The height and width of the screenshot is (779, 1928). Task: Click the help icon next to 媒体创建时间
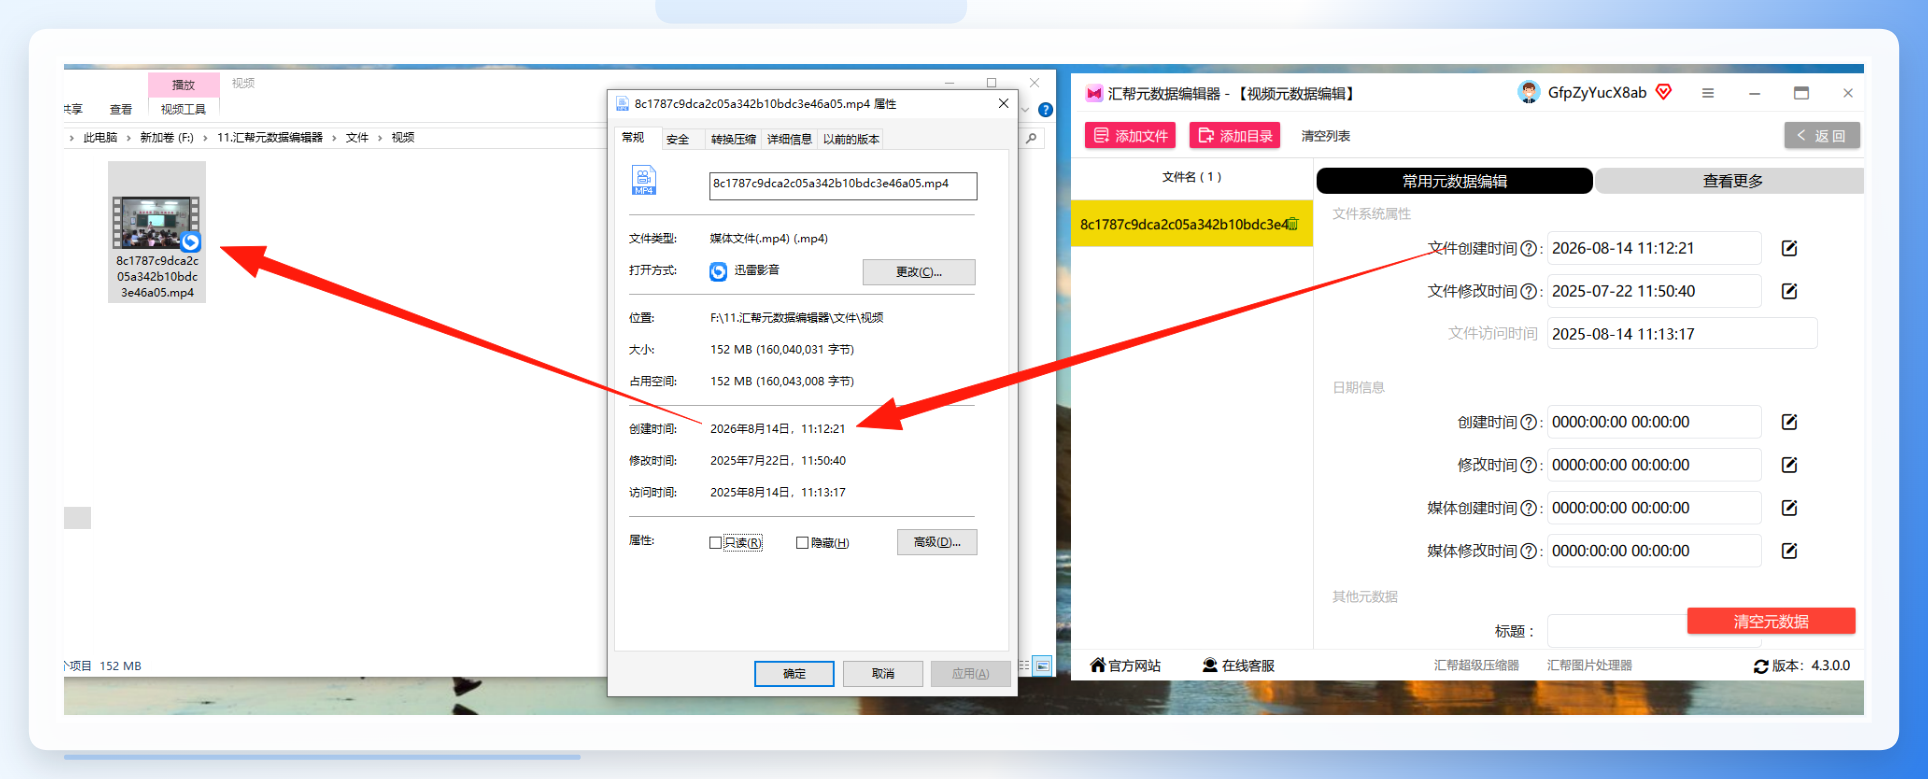point(1528,509)
